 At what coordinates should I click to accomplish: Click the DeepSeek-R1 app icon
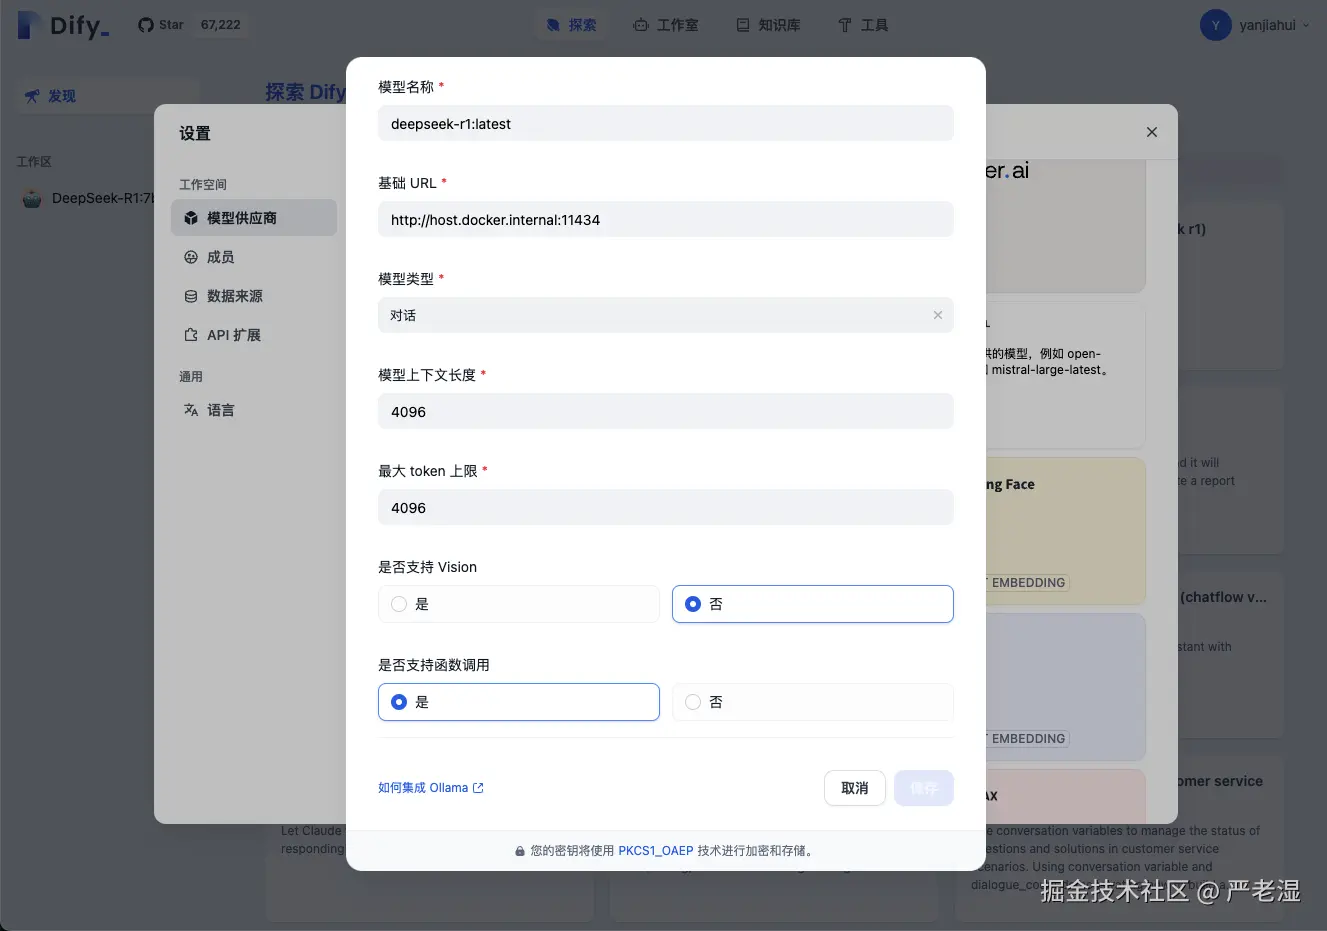tap(33, 198)
